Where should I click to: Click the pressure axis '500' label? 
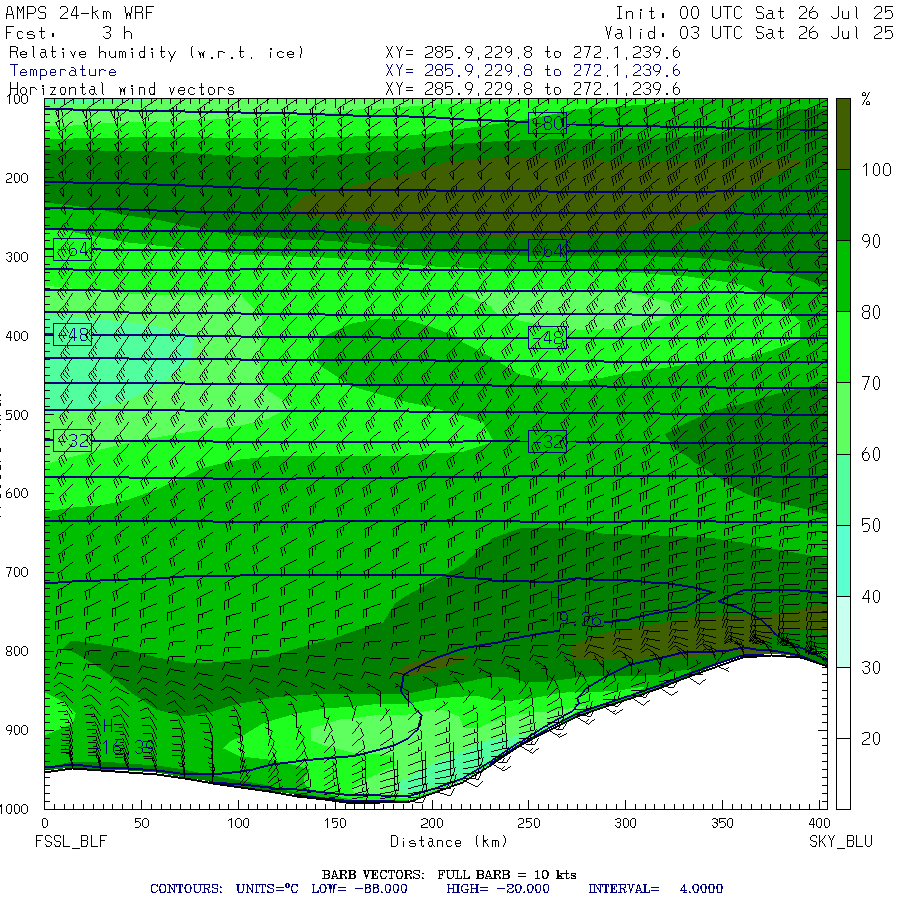(x=17, y=414)
